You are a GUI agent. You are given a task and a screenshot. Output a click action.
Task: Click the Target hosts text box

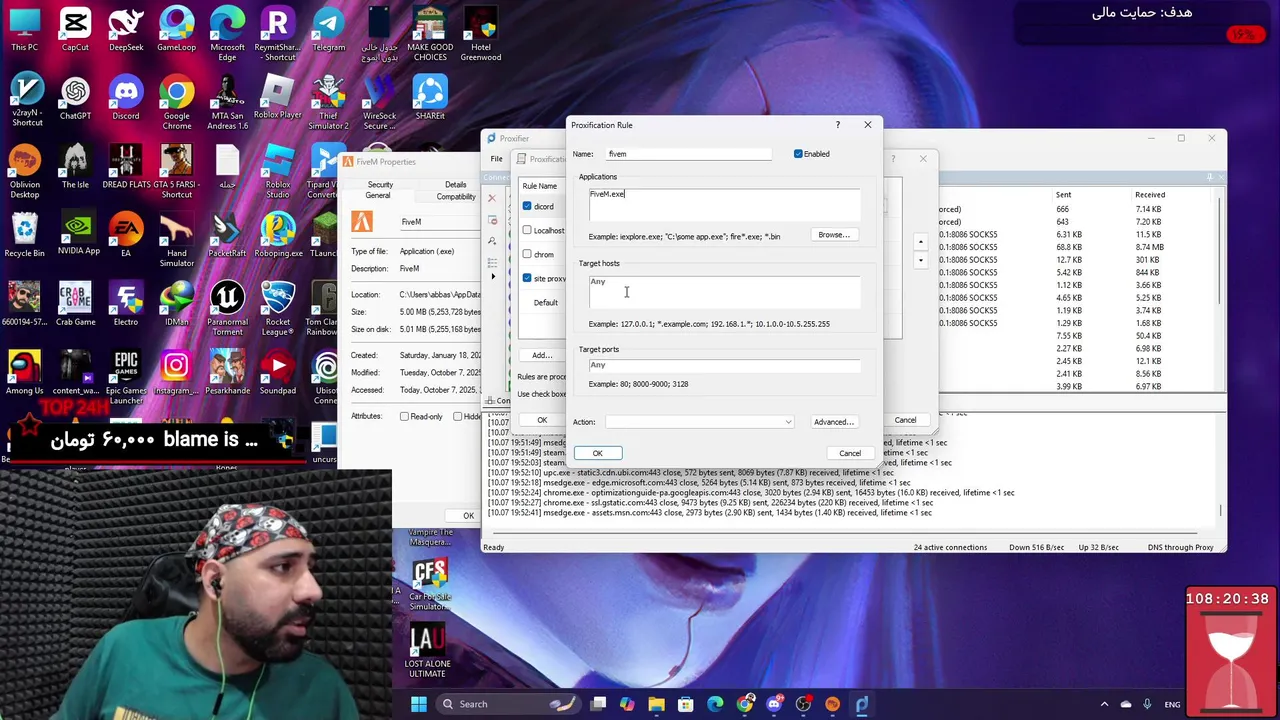click(724, 291)
